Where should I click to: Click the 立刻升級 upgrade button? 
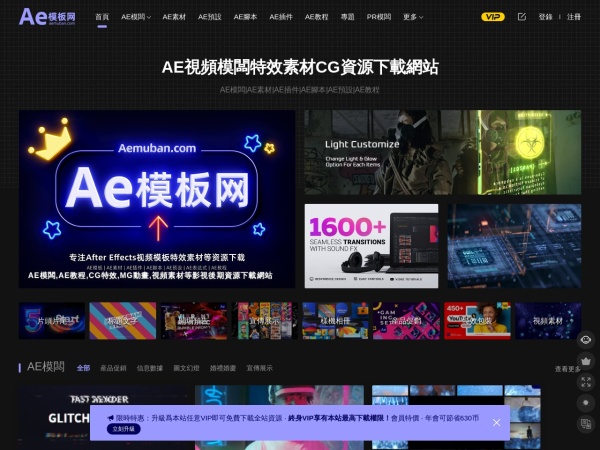tap(124, 429)
